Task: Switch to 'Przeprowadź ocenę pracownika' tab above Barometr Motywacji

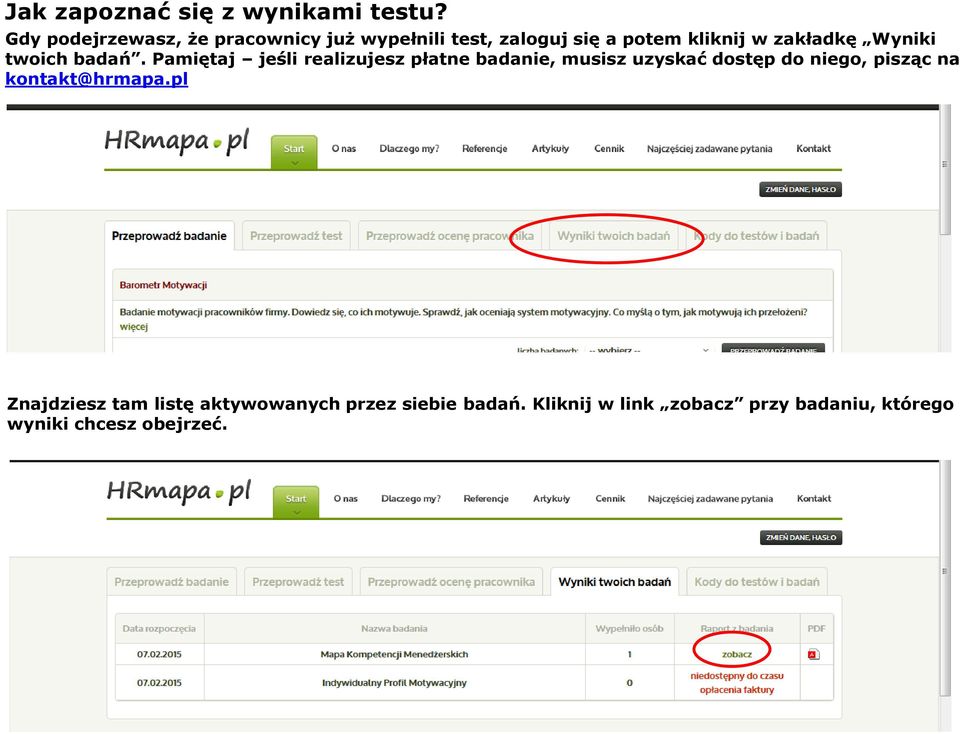Action: (x=449, y=236)
